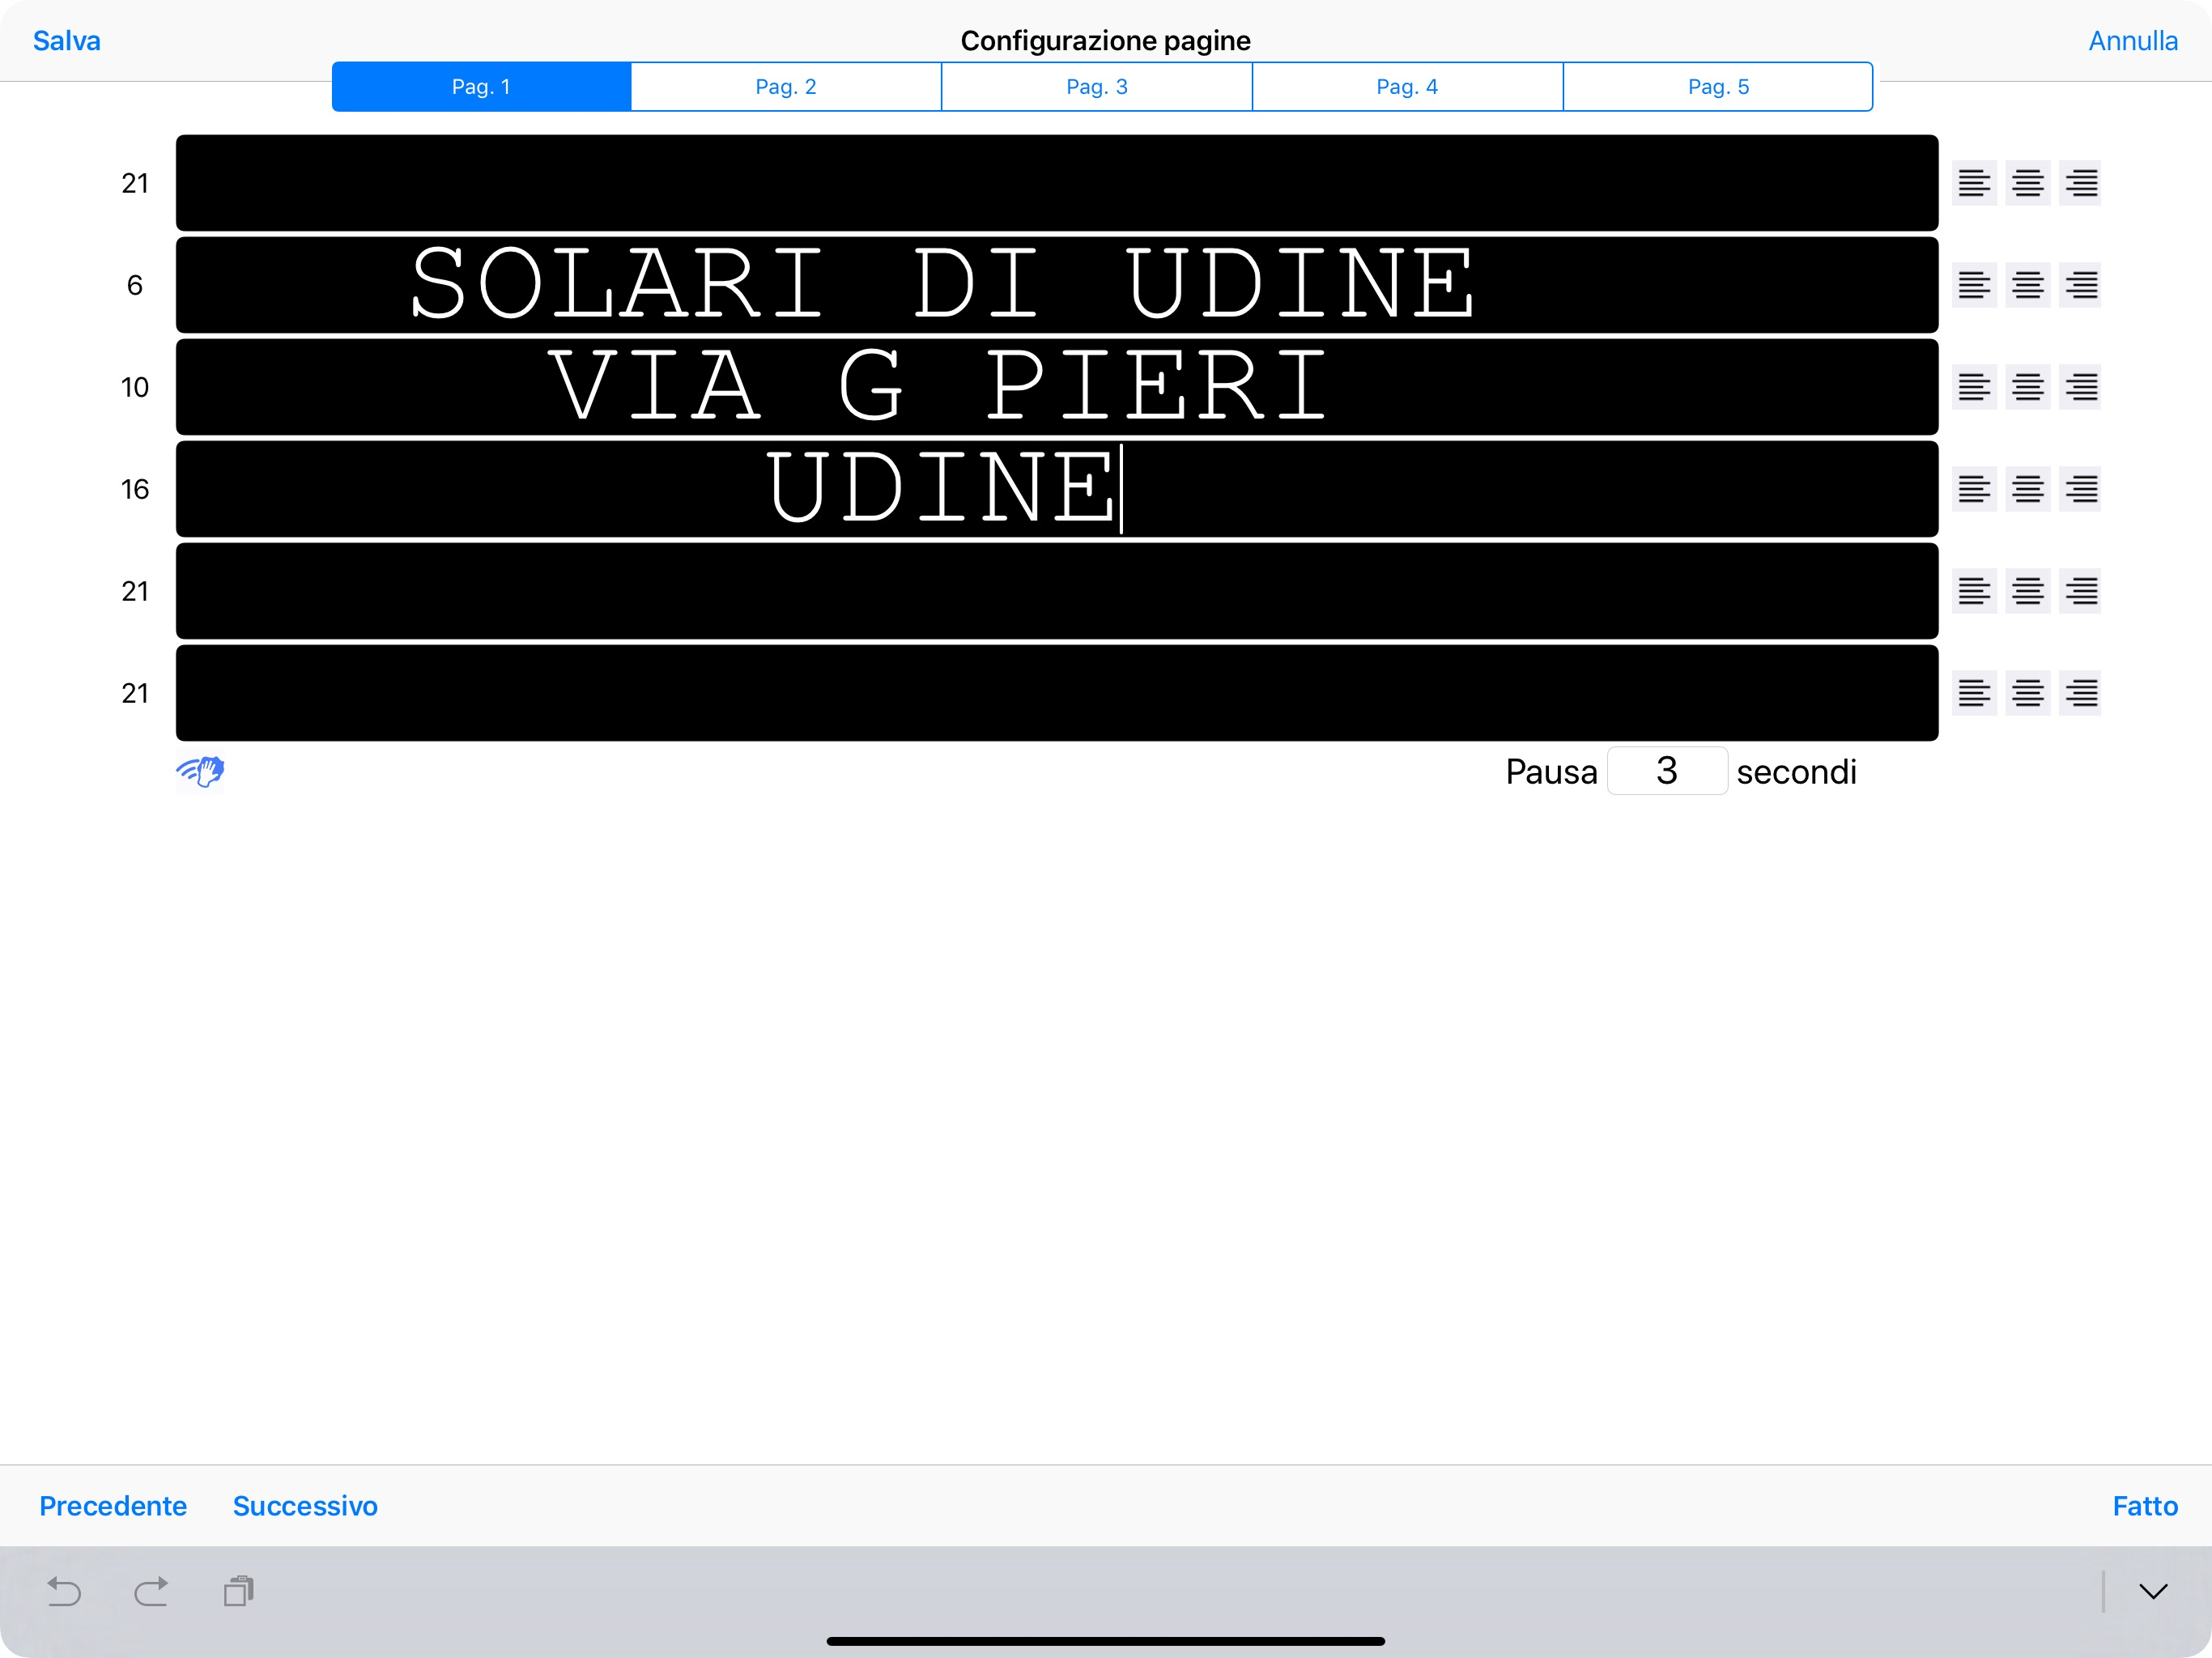Switch to Pag. 2 tab
Image resolution: width=2212 pixels, height=1658 pixels.
tap(786, 87)
